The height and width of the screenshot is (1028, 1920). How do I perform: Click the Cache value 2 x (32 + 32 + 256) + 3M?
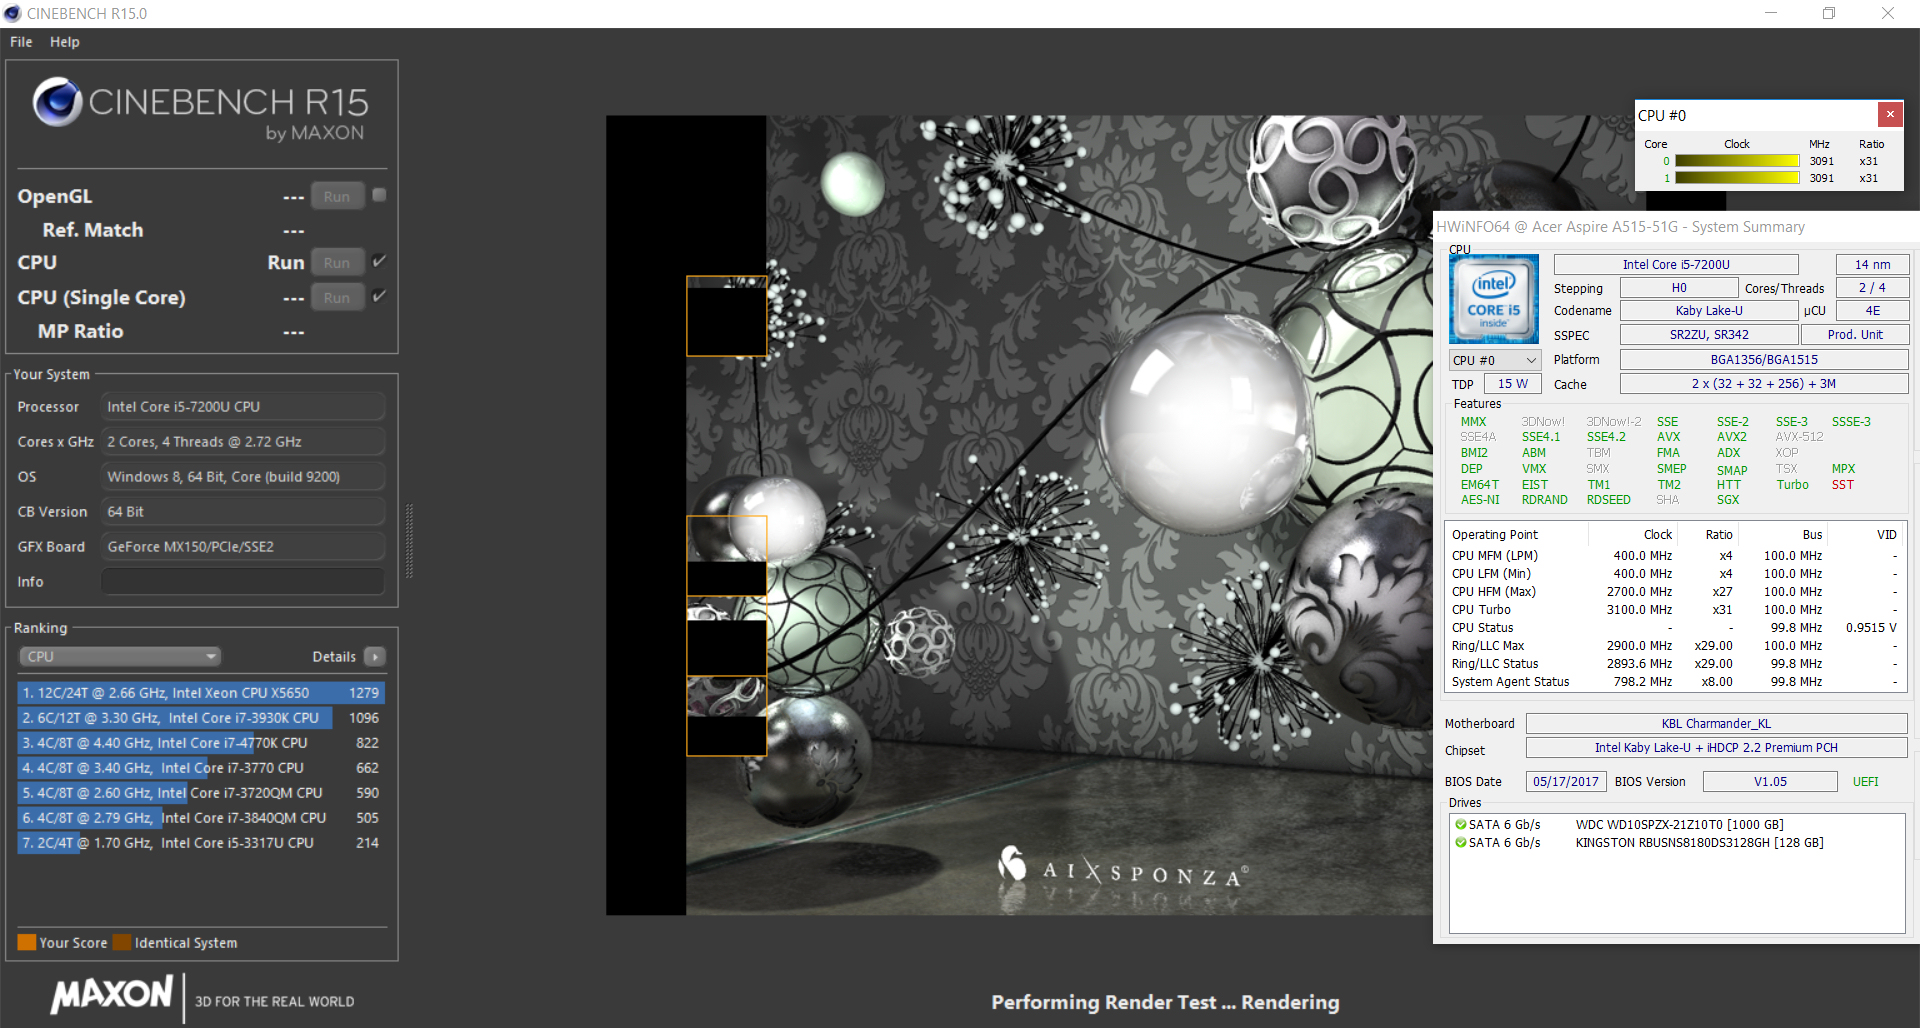tap(1764, 384)
